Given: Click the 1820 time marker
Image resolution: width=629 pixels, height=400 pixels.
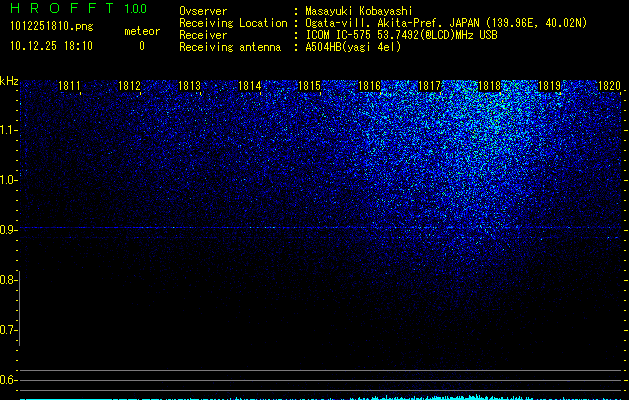Looking at the screenshot, I should click(x=609, y=86).
